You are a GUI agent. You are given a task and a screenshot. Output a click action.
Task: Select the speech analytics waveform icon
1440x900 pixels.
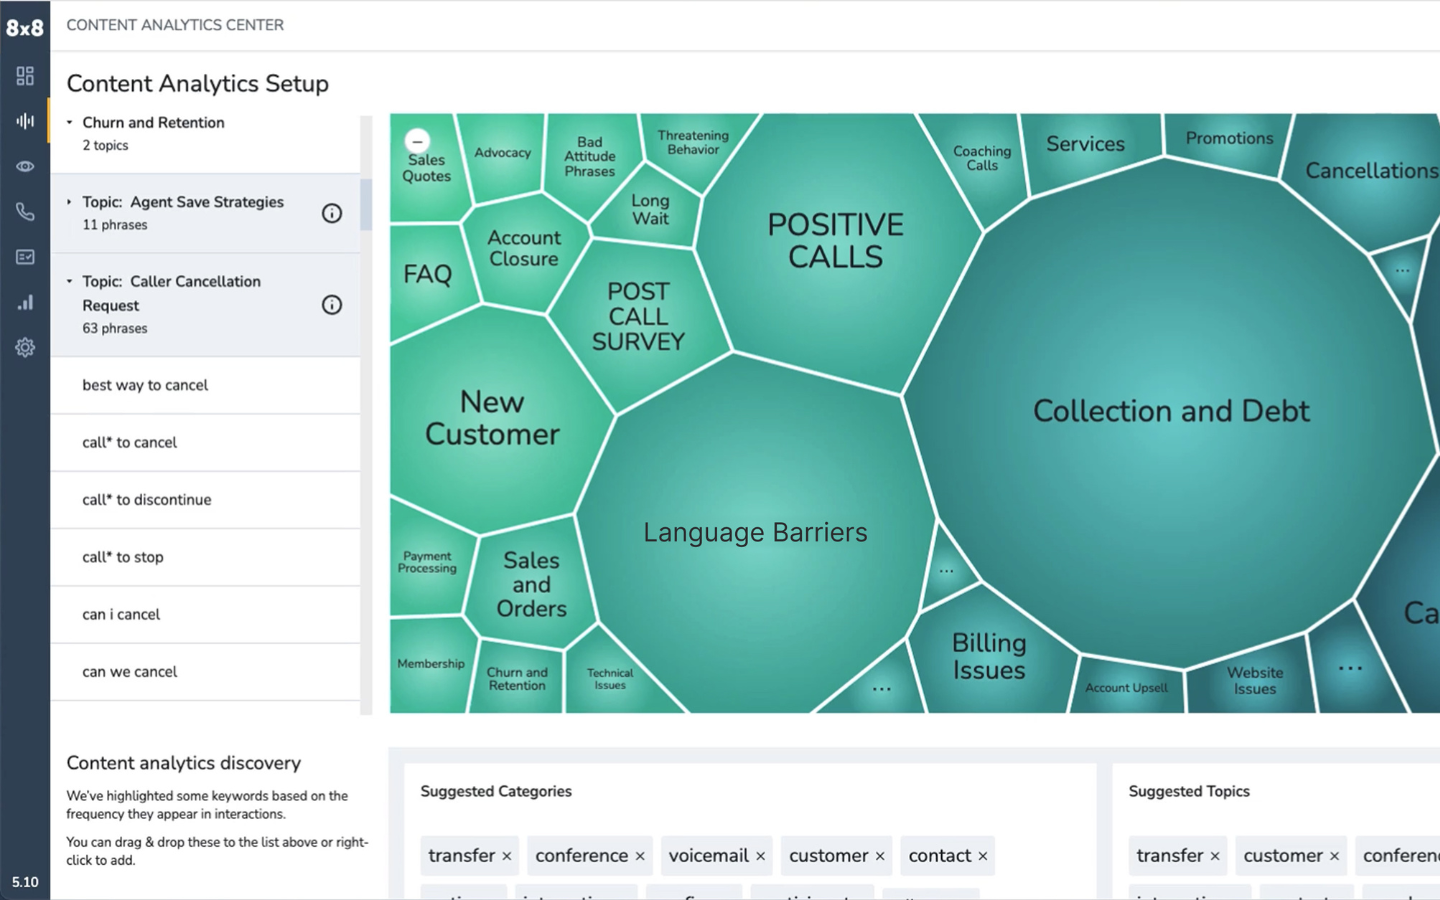[x=25, y=121]
